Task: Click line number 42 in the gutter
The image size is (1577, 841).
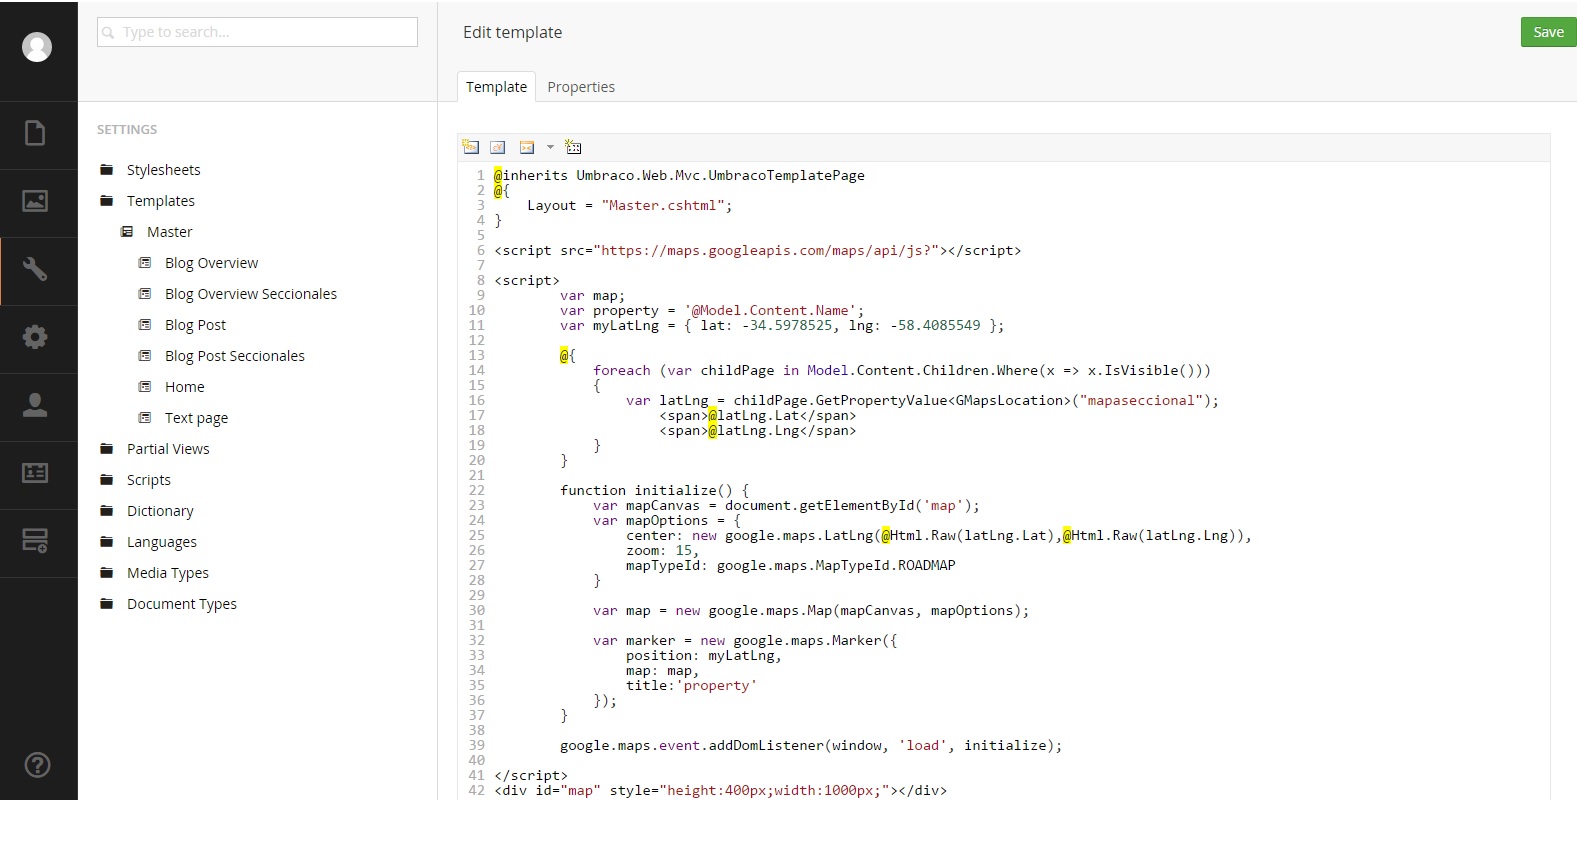Action: [x=476, y=790]
